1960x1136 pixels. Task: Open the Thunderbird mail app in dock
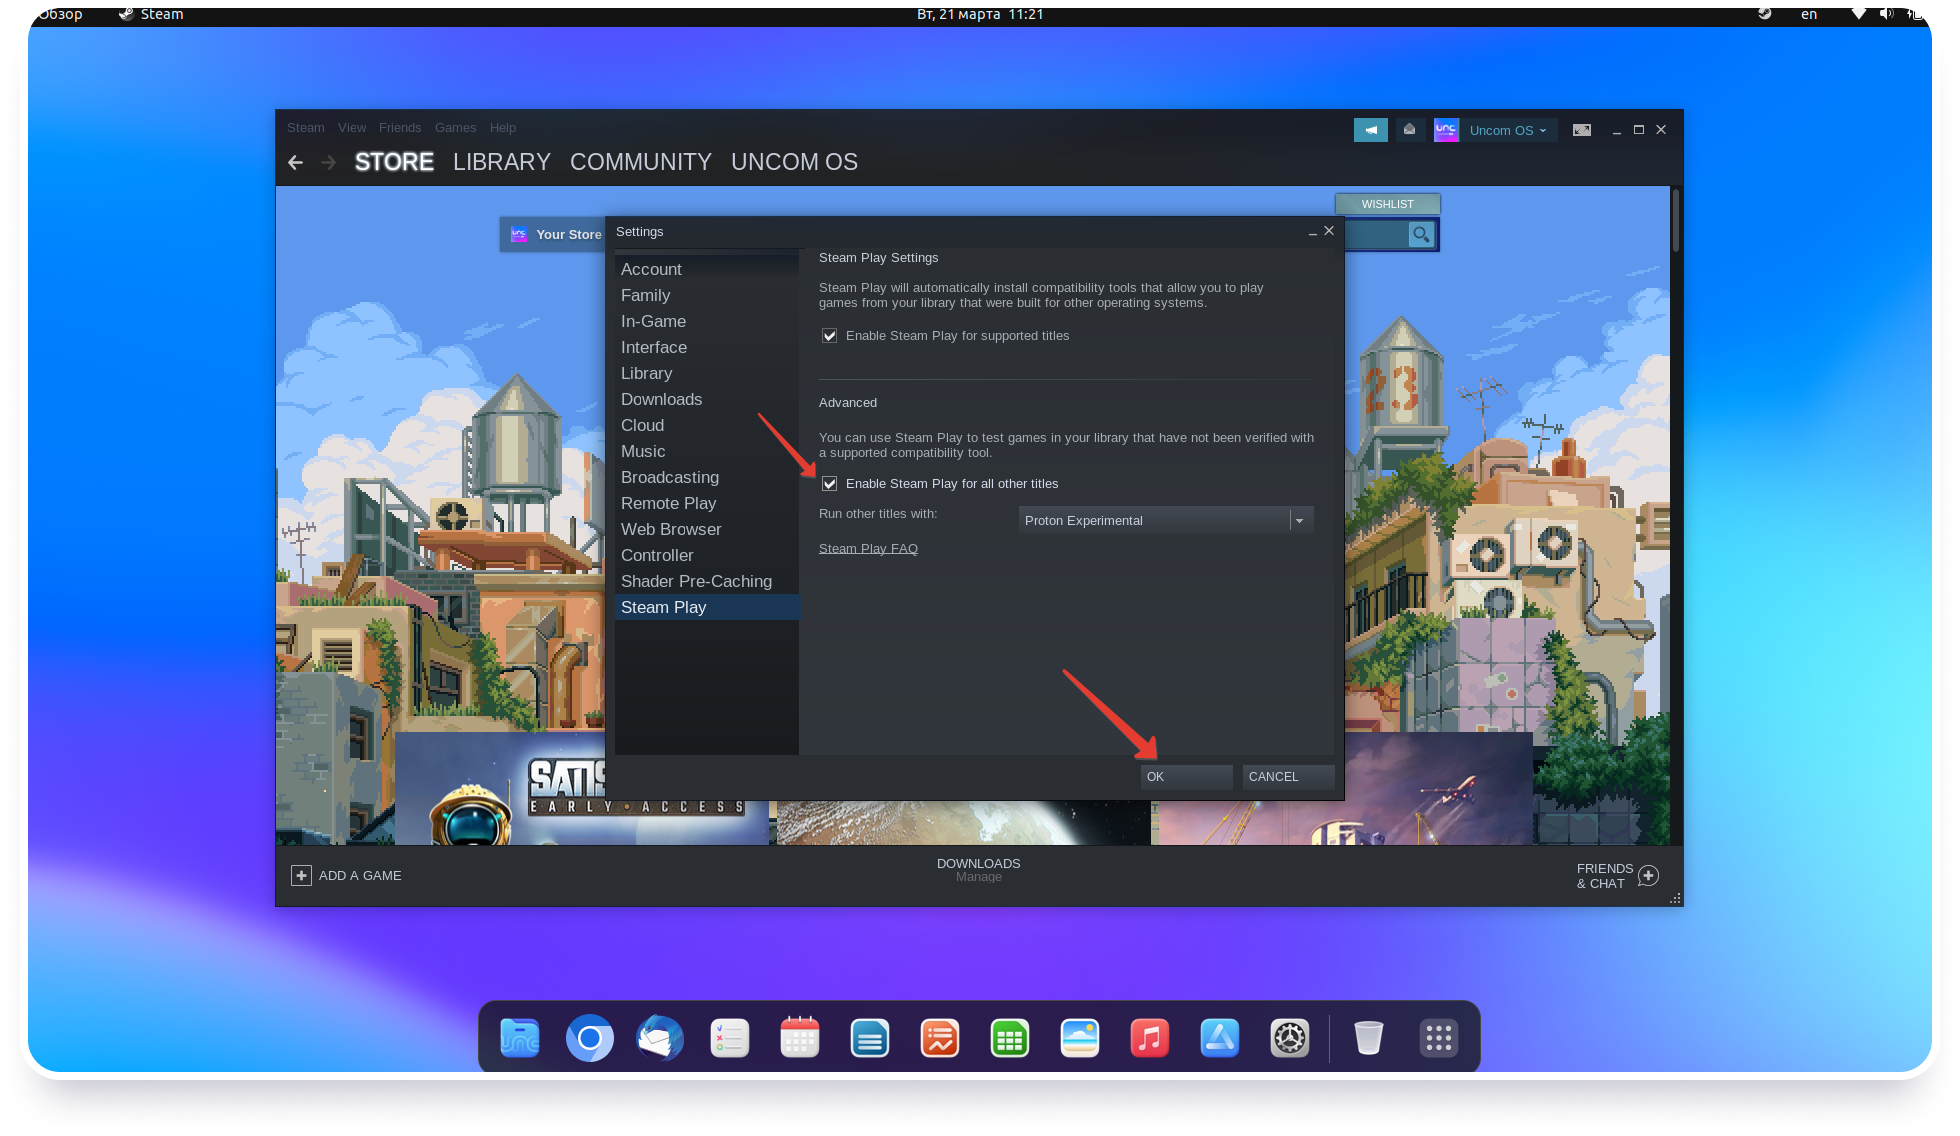pyautogui.click(x=660, y=1038)
